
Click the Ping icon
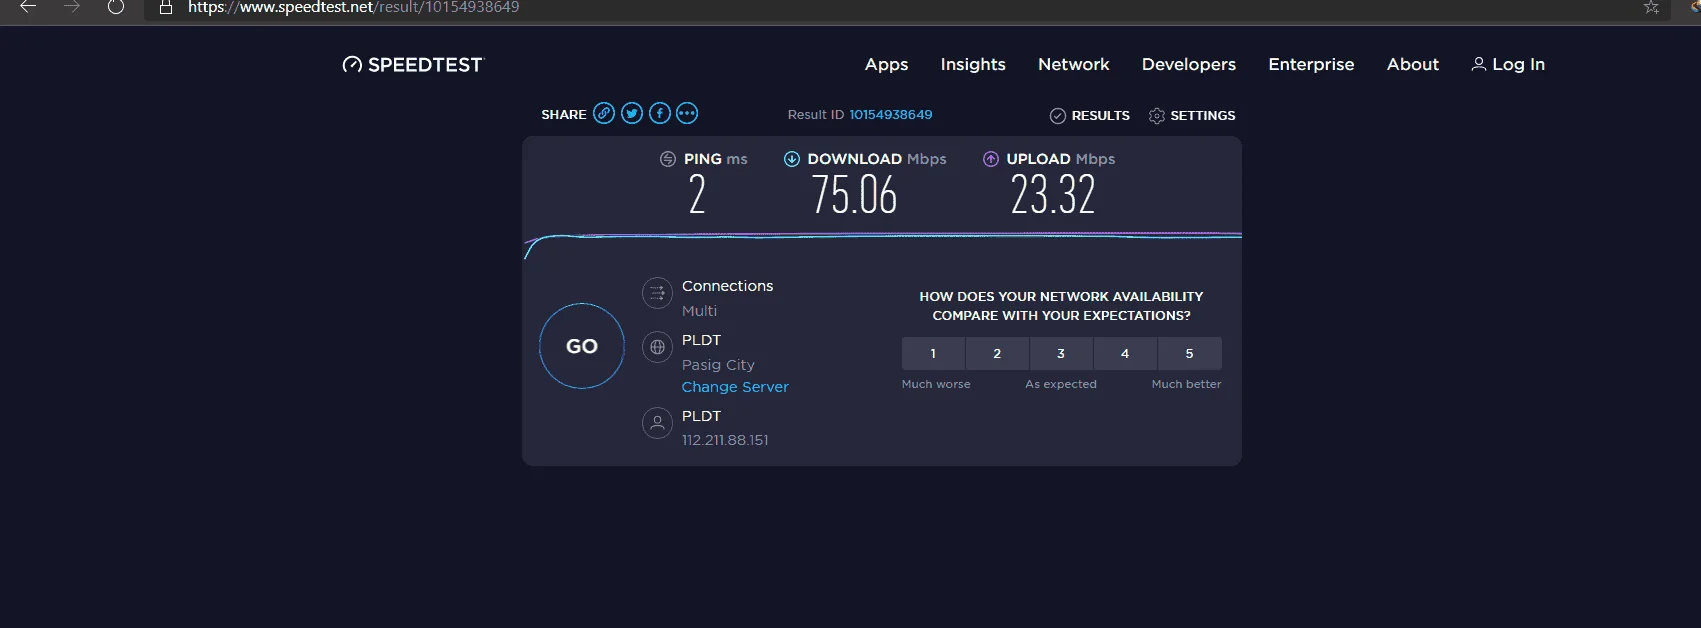point(668,159)
